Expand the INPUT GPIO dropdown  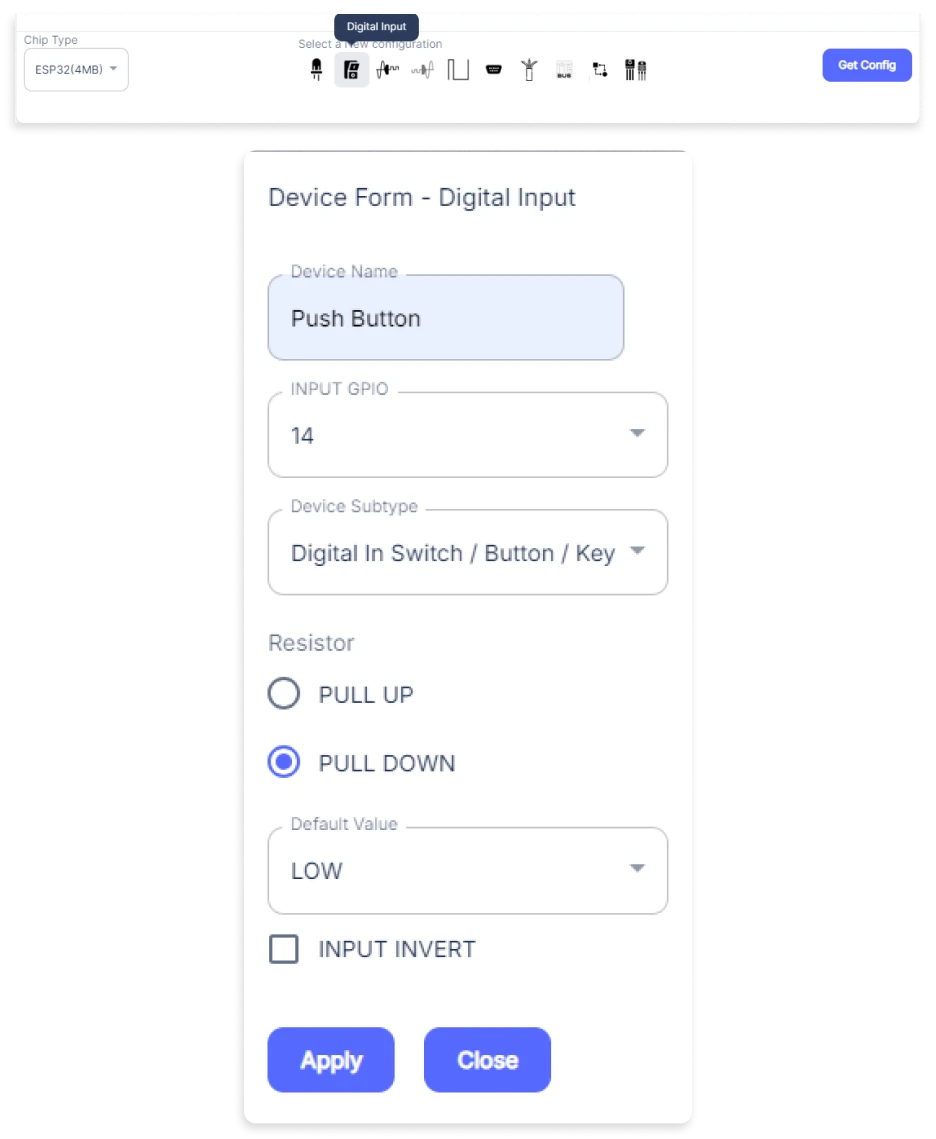pyautogui.click(x=467, y=435)
